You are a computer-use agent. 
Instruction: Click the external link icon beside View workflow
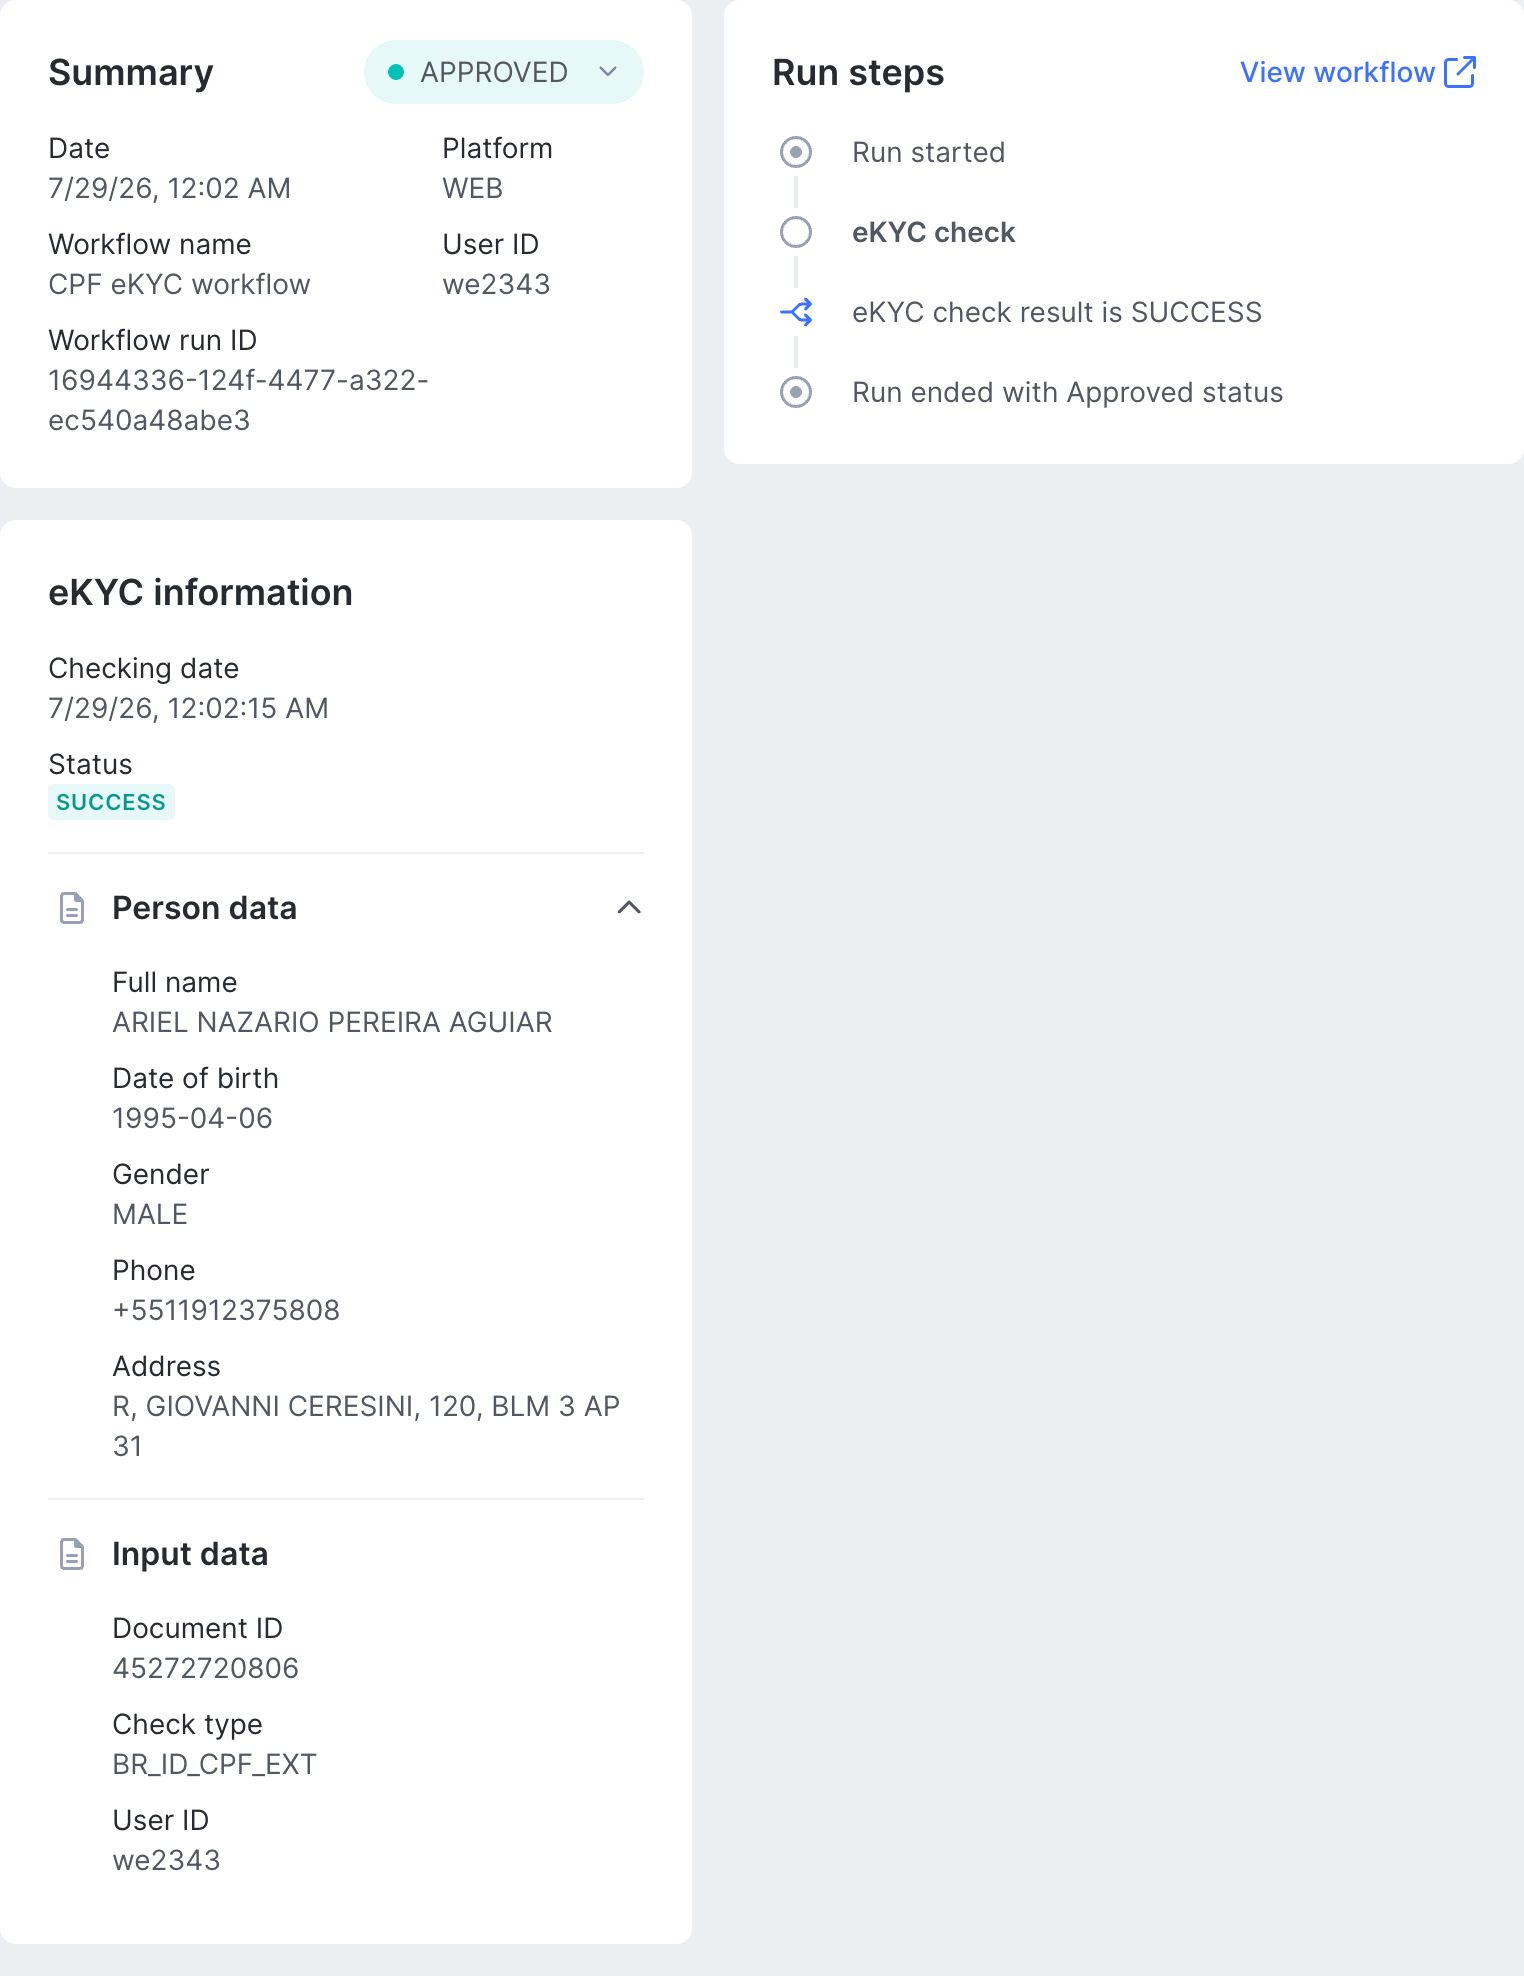[1460, 72]
